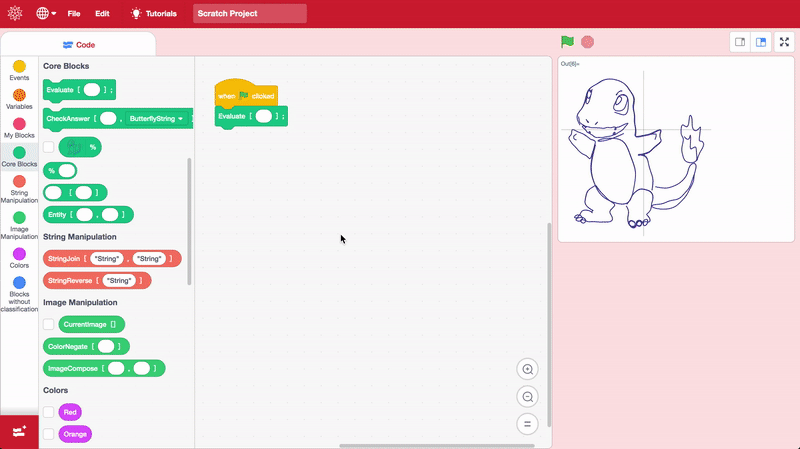Toggle the CurrentImage checkbox
Image resolution: width=800 pixels, height=449 pixels.
(48, 325)
